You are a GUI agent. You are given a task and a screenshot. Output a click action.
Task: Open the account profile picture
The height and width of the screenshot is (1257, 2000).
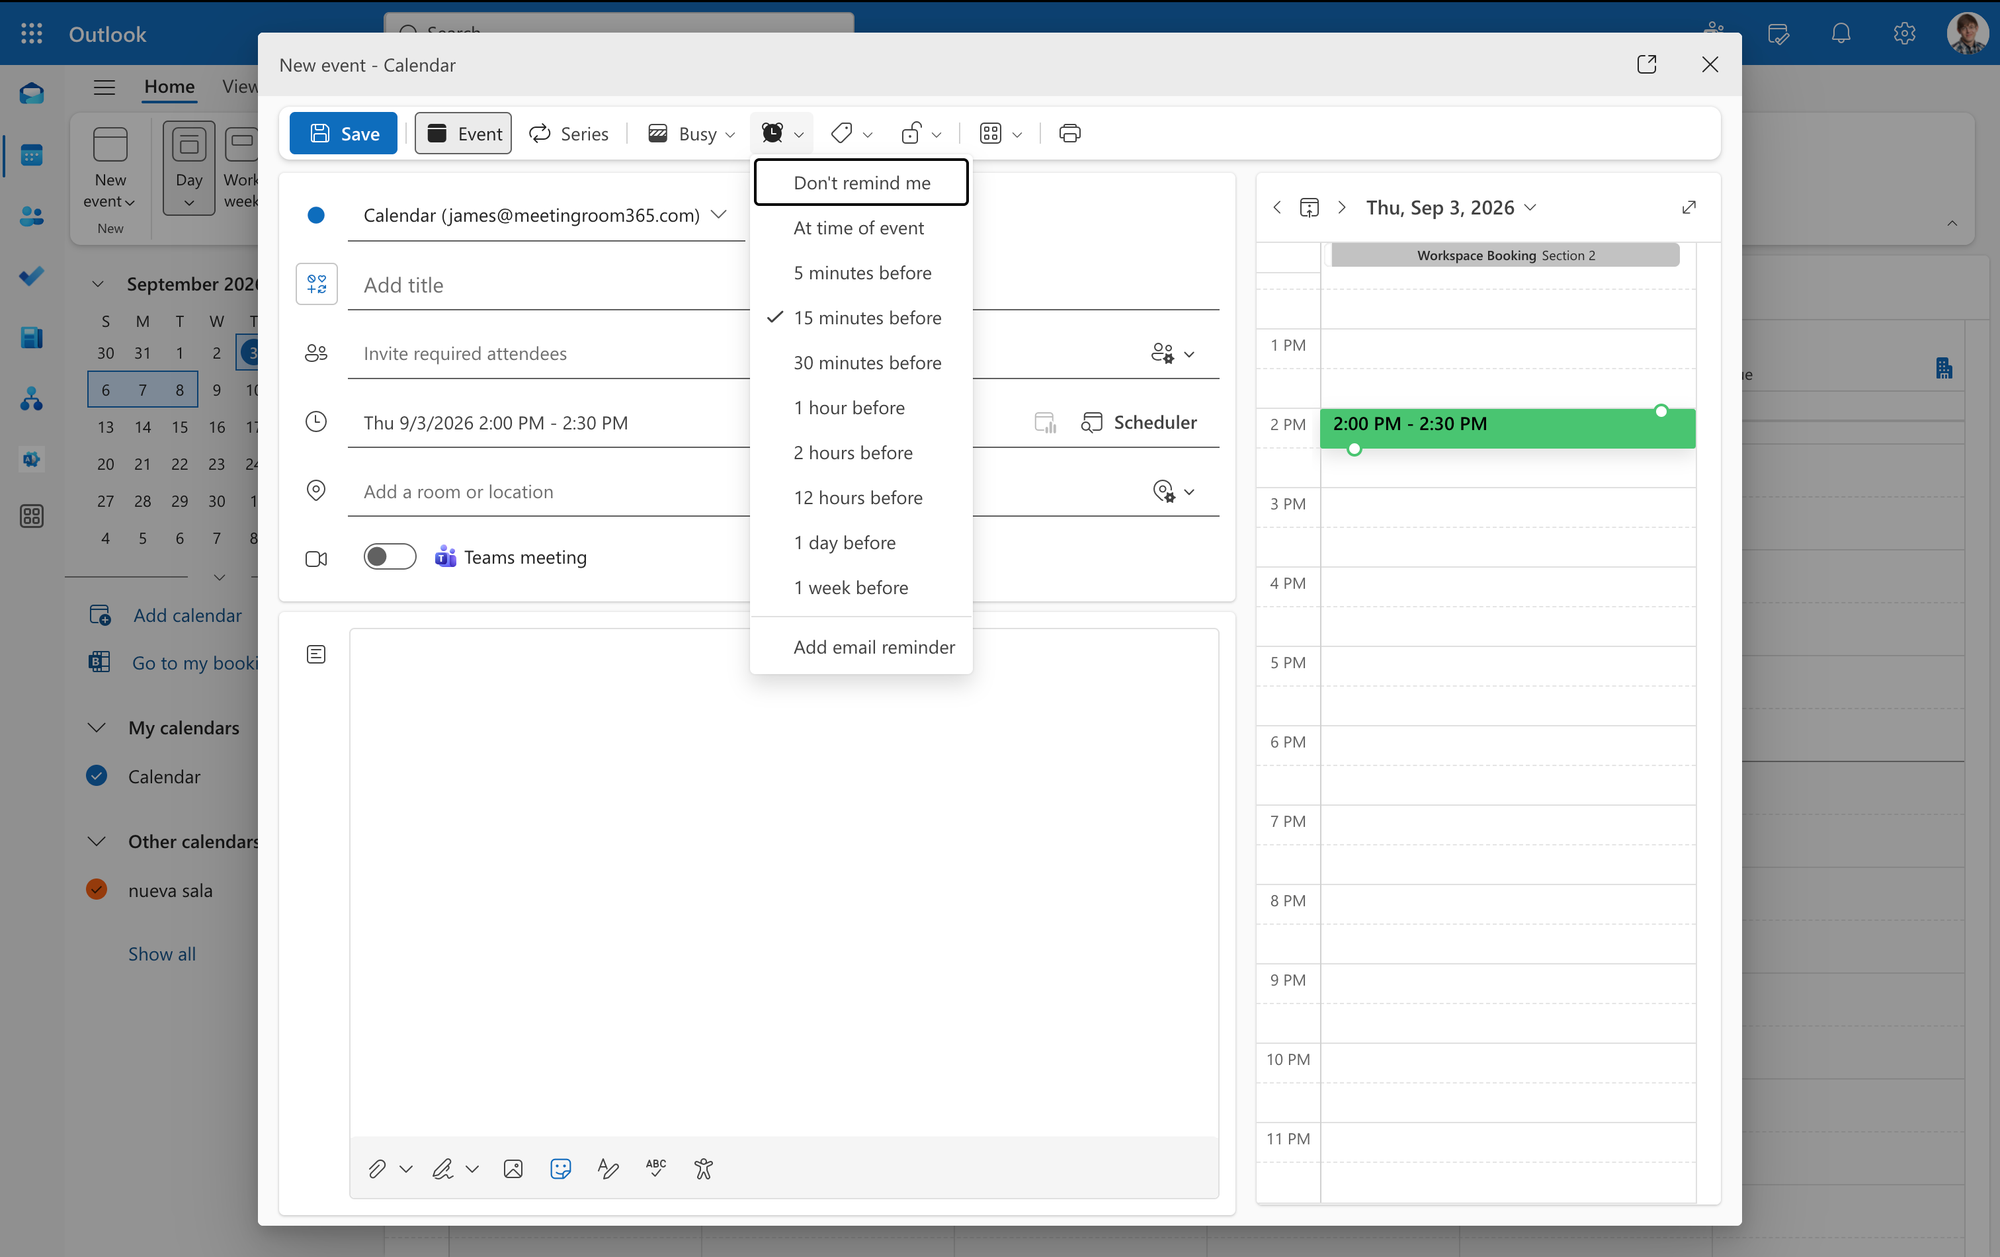click(1967, 34)
